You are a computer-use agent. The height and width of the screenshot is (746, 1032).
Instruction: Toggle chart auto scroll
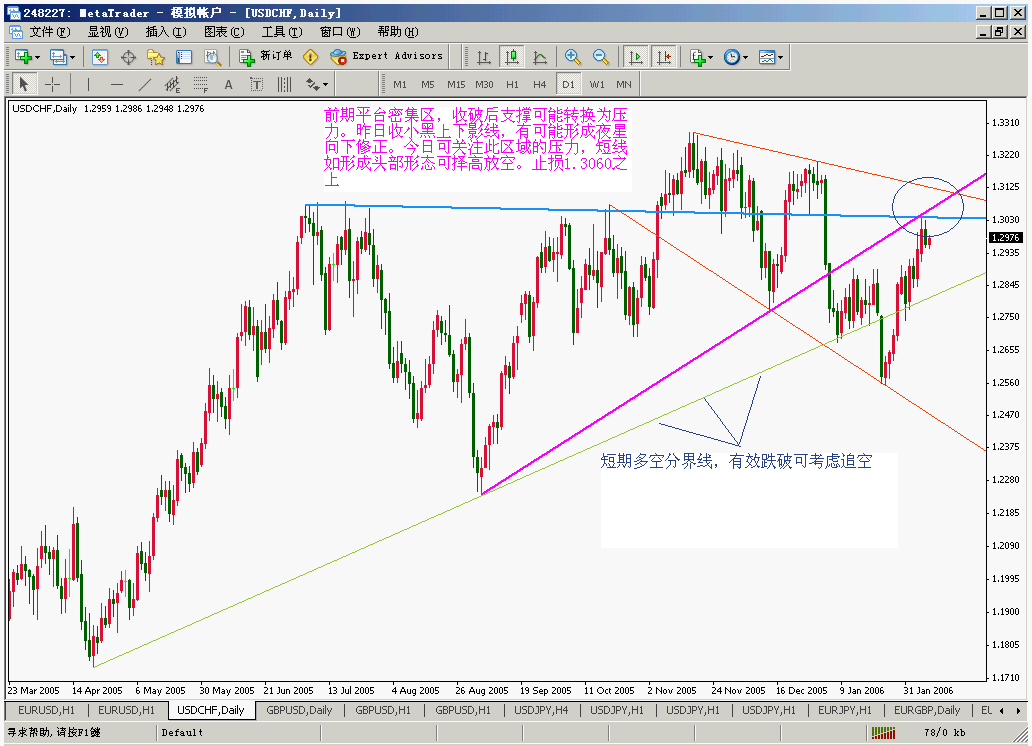tap(636, 57)
